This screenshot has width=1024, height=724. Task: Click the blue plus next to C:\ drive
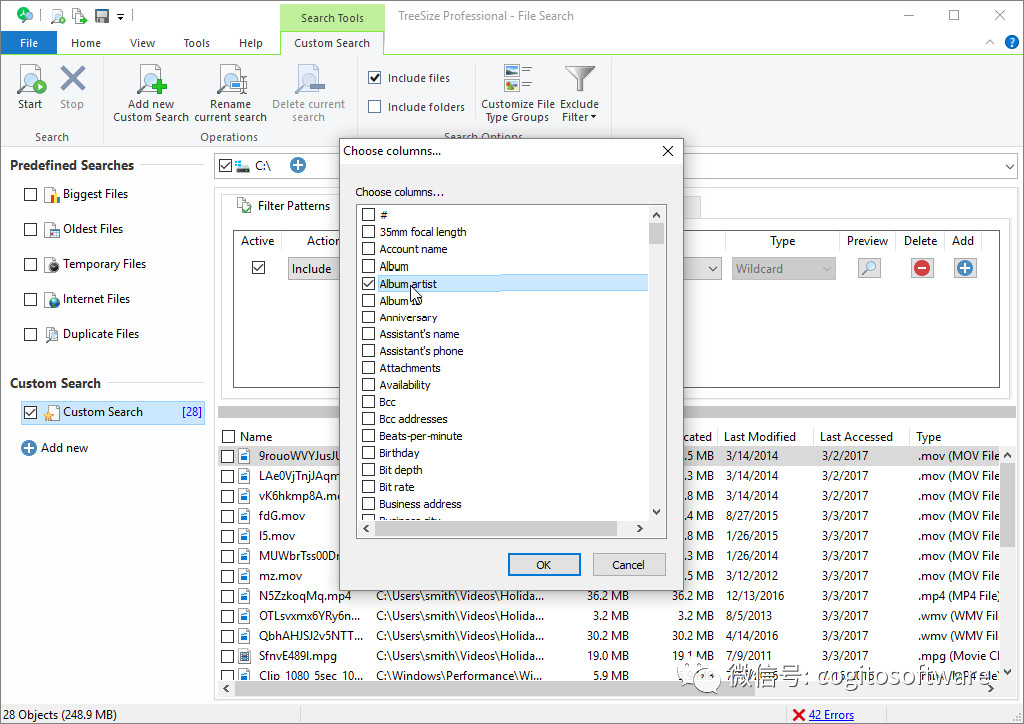298,165
